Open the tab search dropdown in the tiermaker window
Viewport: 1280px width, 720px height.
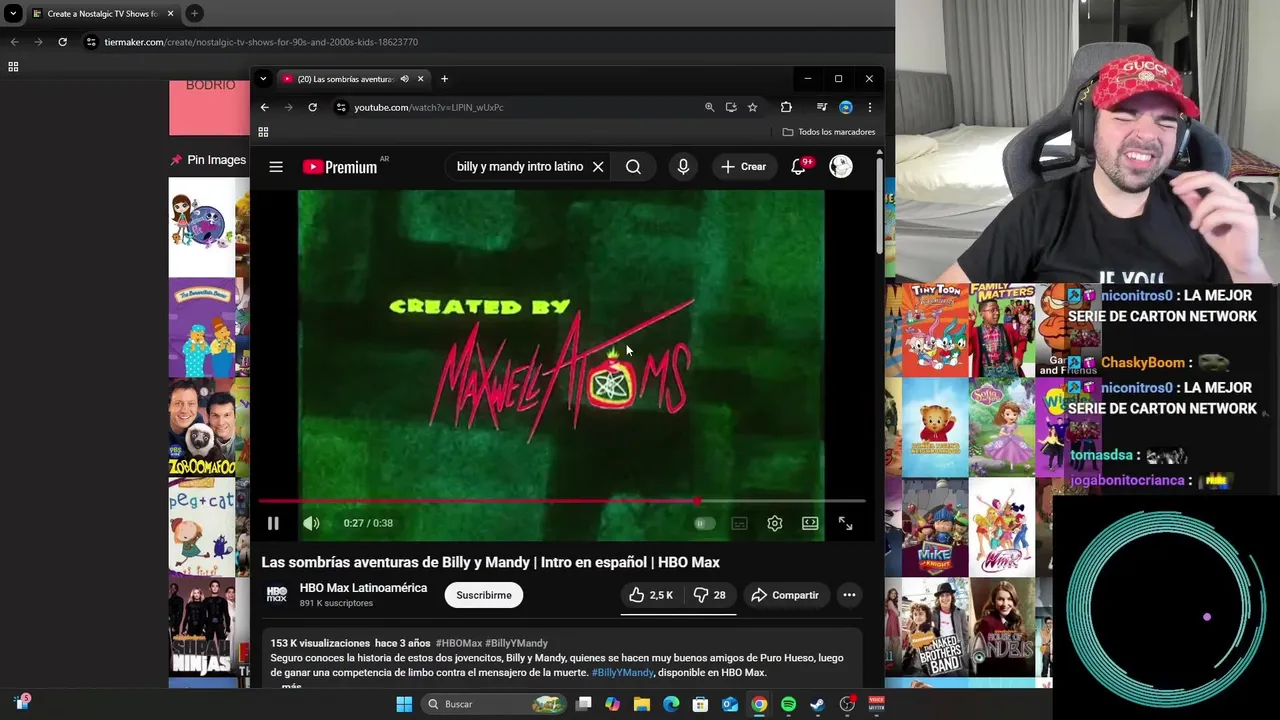pos(13,14)
